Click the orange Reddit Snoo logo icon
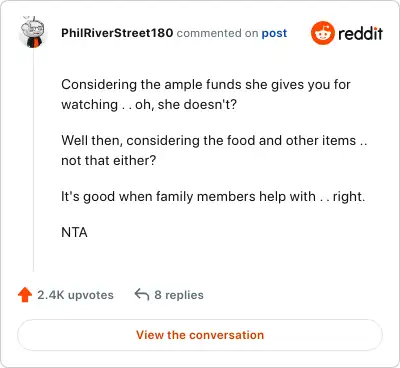This screenshot has width=400, height=368. (x=323, y=33)
